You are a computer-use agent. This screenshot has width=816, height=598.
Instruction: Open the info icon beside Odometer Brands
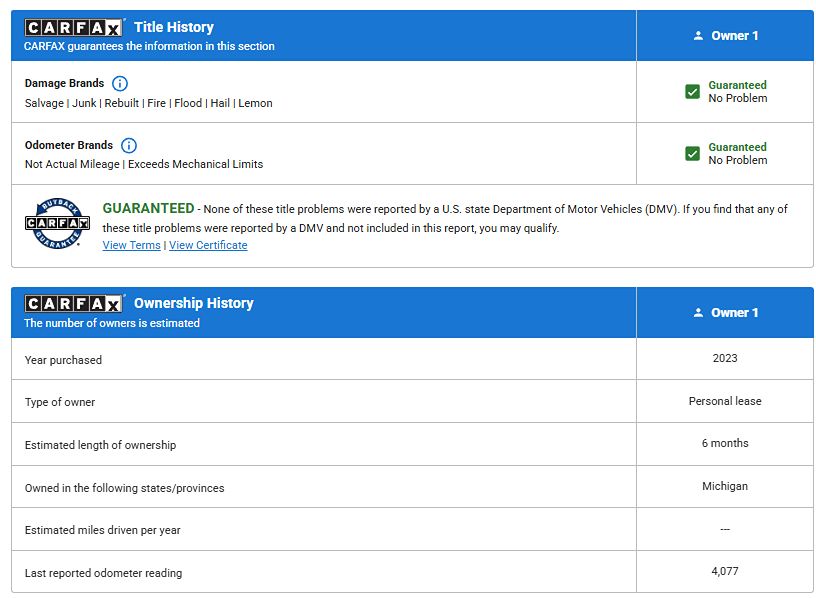pos(129,146)
